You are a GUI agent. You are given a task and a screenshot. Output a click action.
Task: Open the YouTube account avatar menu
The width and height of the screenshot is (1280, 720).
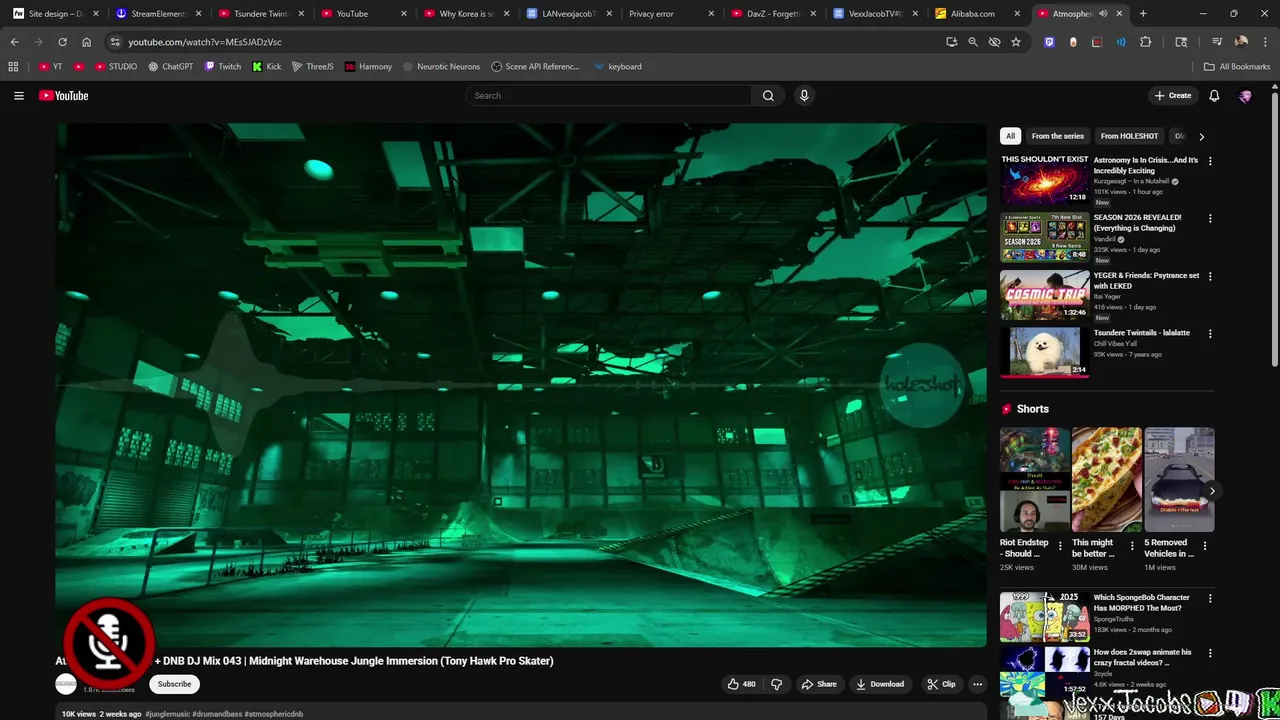click(1245, 96)
